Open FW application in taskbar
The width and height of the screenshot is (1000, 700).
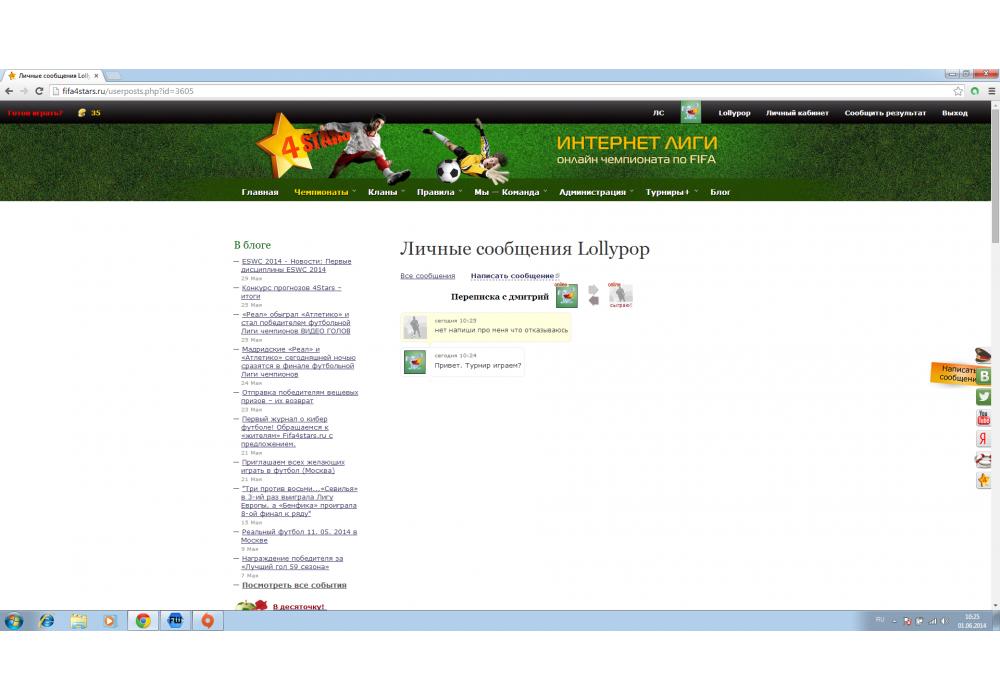175,620
